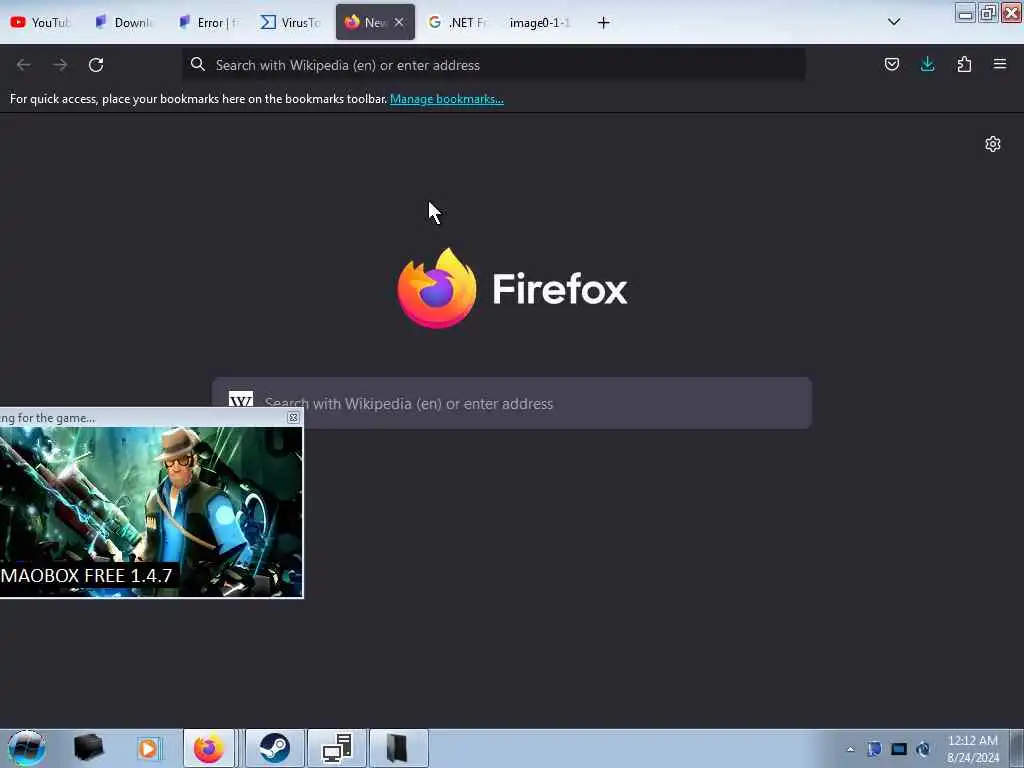Go forward one page
This screenshot has height=768, width=1024.
(x=60, y=65)
